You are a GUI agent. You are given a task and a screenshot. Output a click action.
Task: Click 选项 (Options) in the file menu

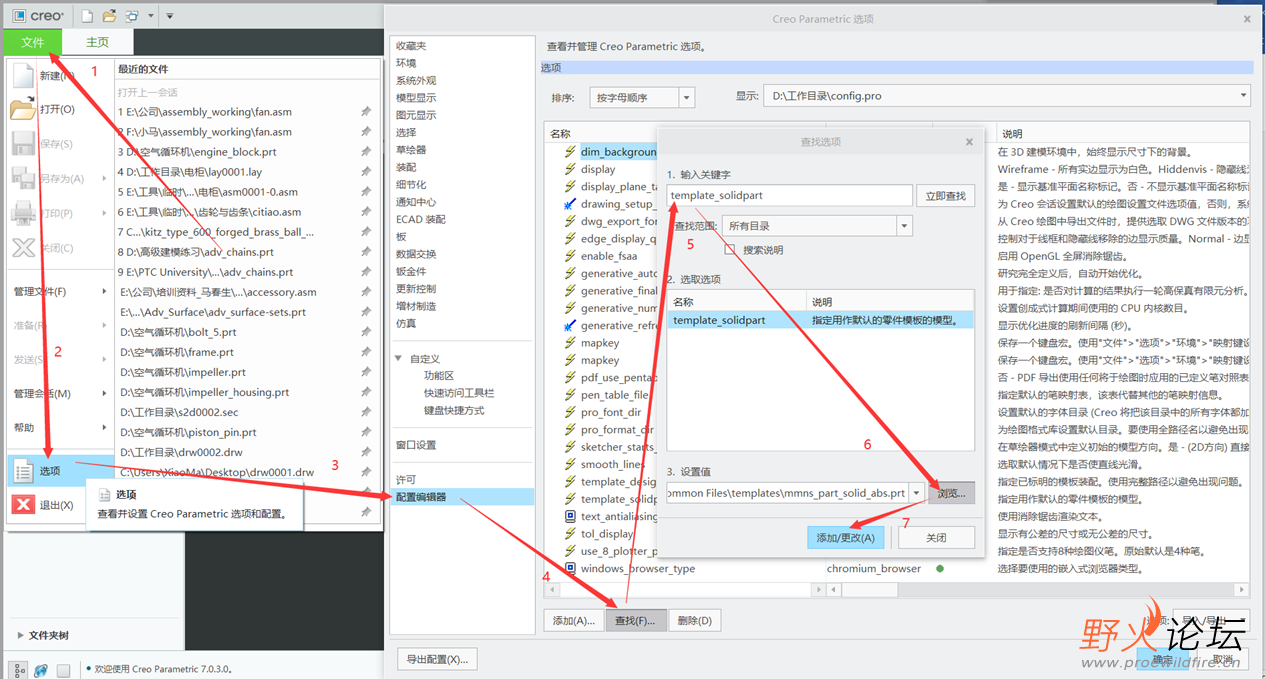click(59, 470)
